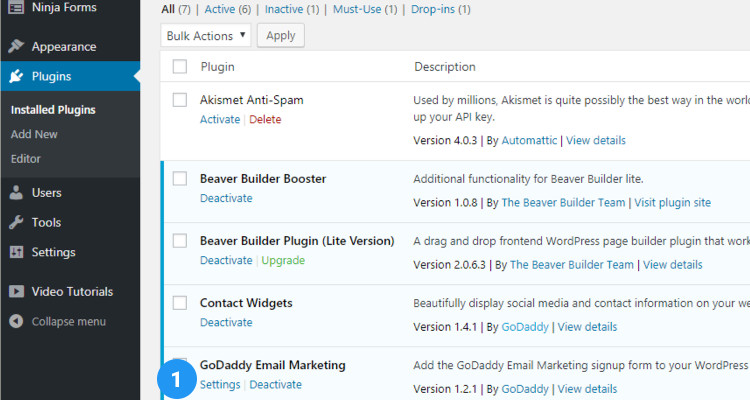
Task: Visit plugin site for Beaver Builder Booster
Action: click(x=673, y=202)
